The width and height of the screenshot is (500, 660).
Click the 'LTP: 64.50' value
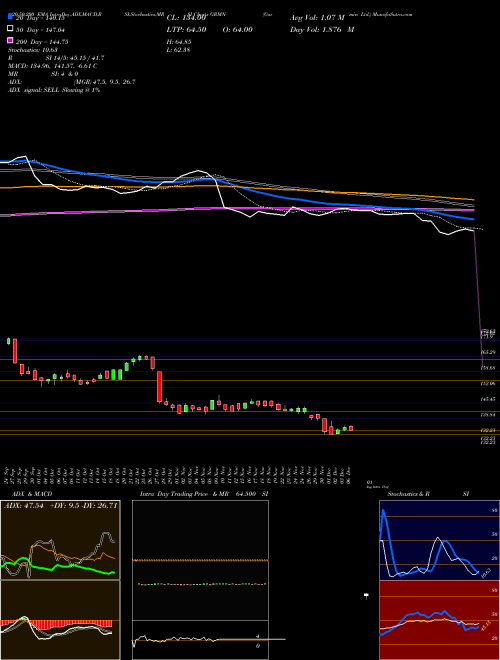186,29
